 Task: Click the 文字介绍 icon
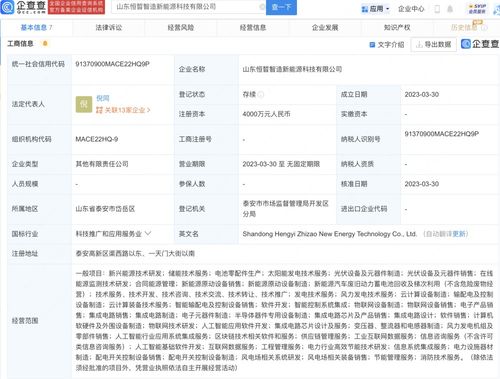[372, 45]
